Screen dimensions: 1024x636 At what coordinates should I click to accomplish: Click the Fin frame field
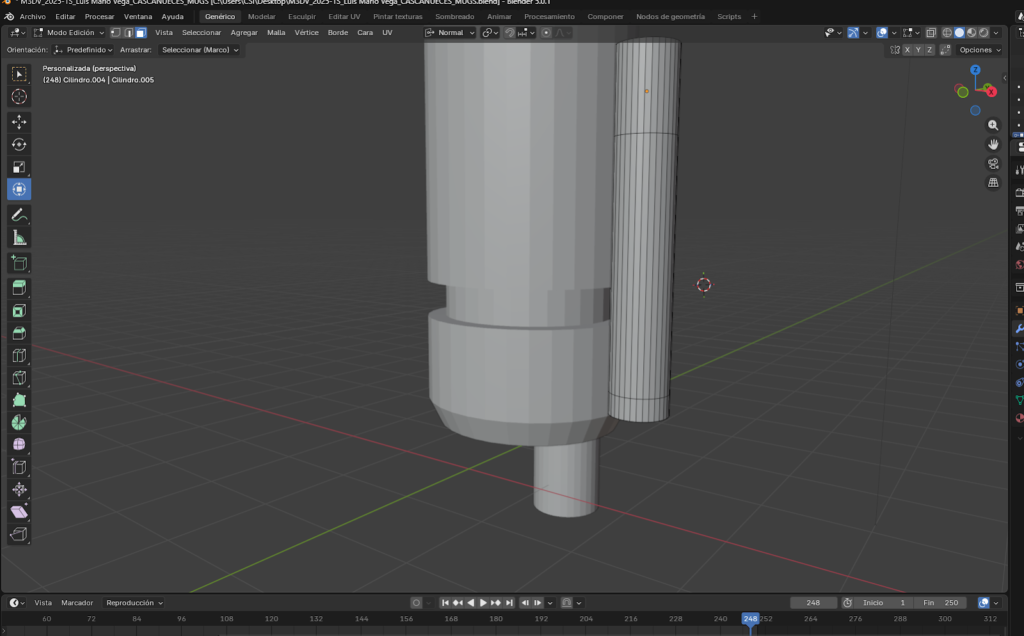pos(942,603)
